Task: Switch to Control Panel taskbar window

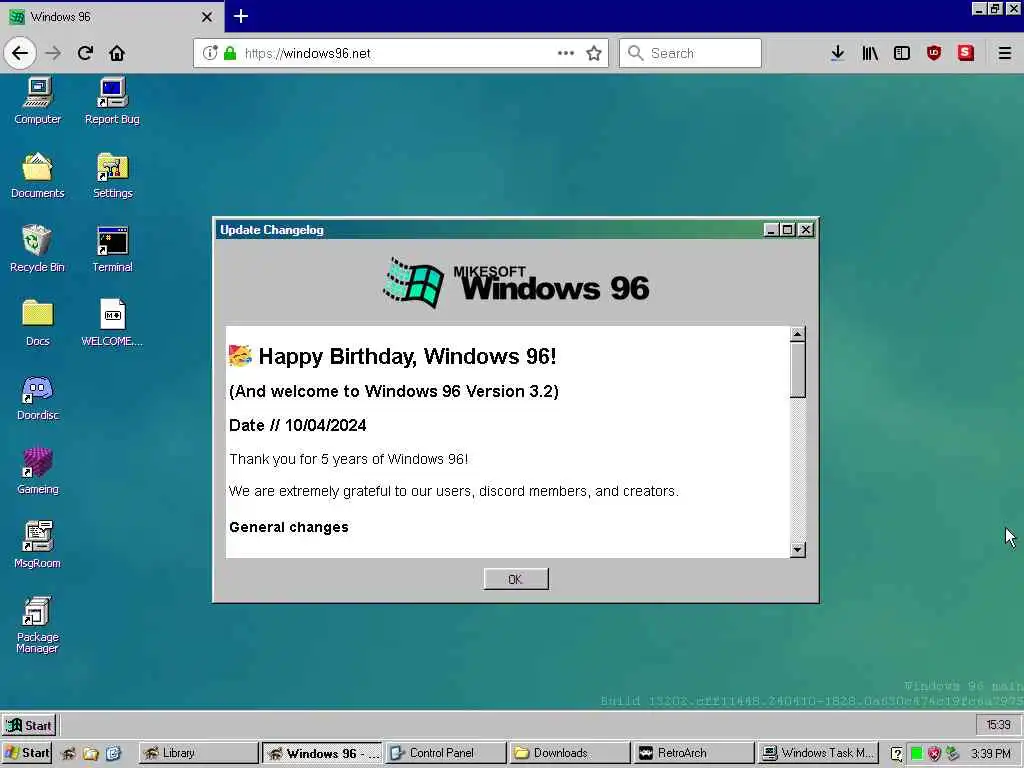Action: [x=446, y=753]
